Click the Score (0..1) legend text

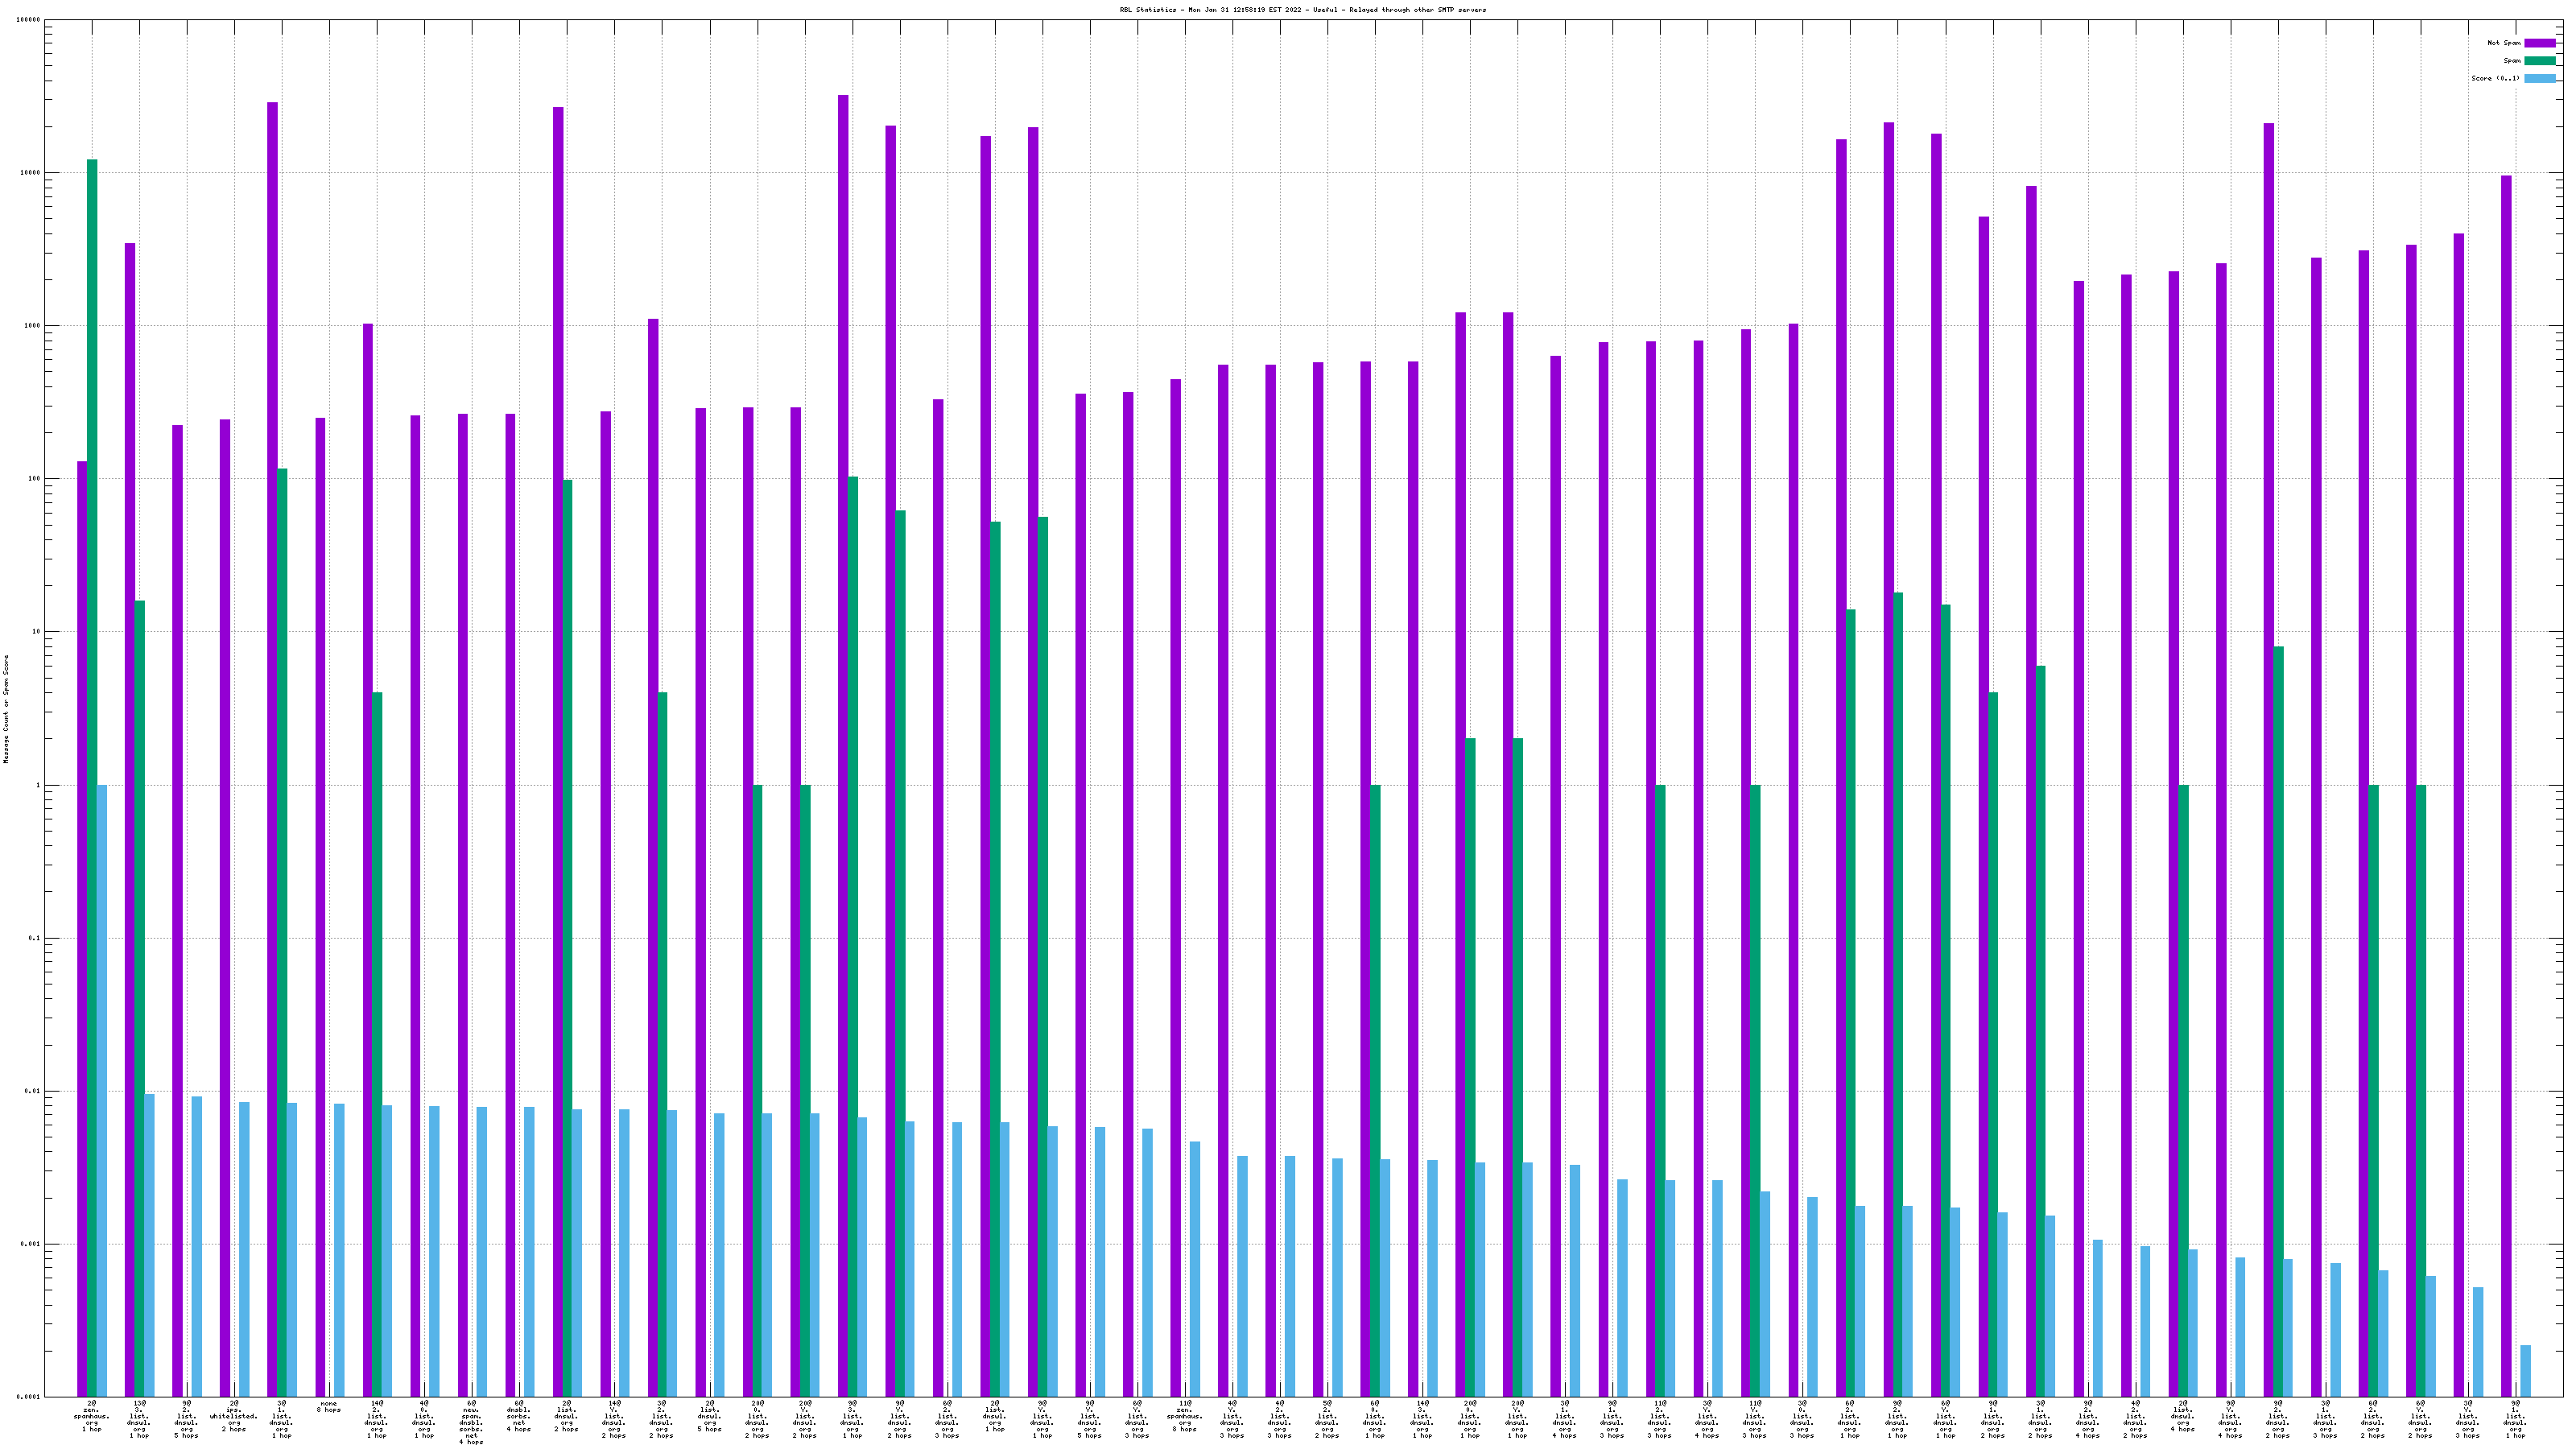(2495, 78)
